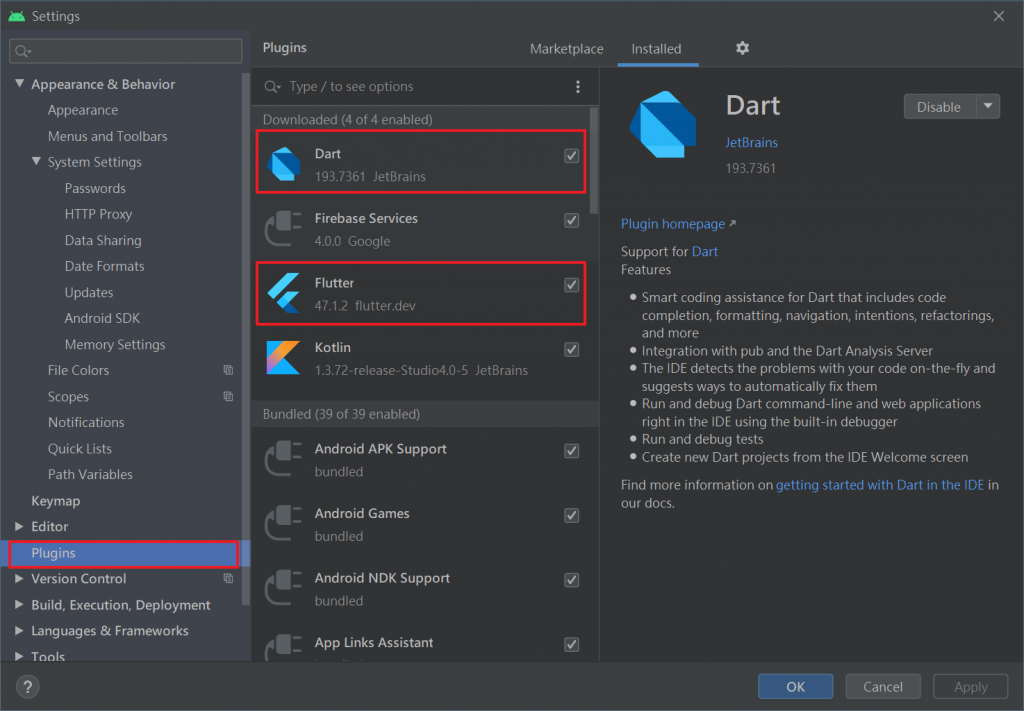Open the plugins gear settings menu
This screenshot has width=1024, height=711.
tap(743, 48)
